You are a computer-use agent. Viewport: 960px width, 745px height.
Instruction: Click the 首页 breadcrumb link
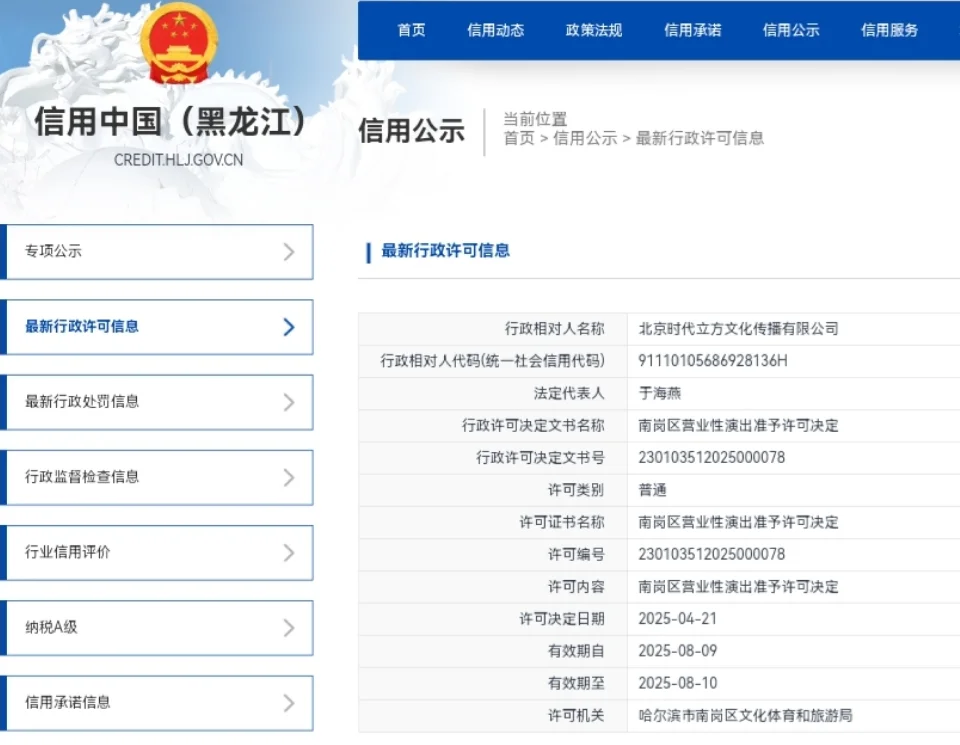tap(519, 138)
